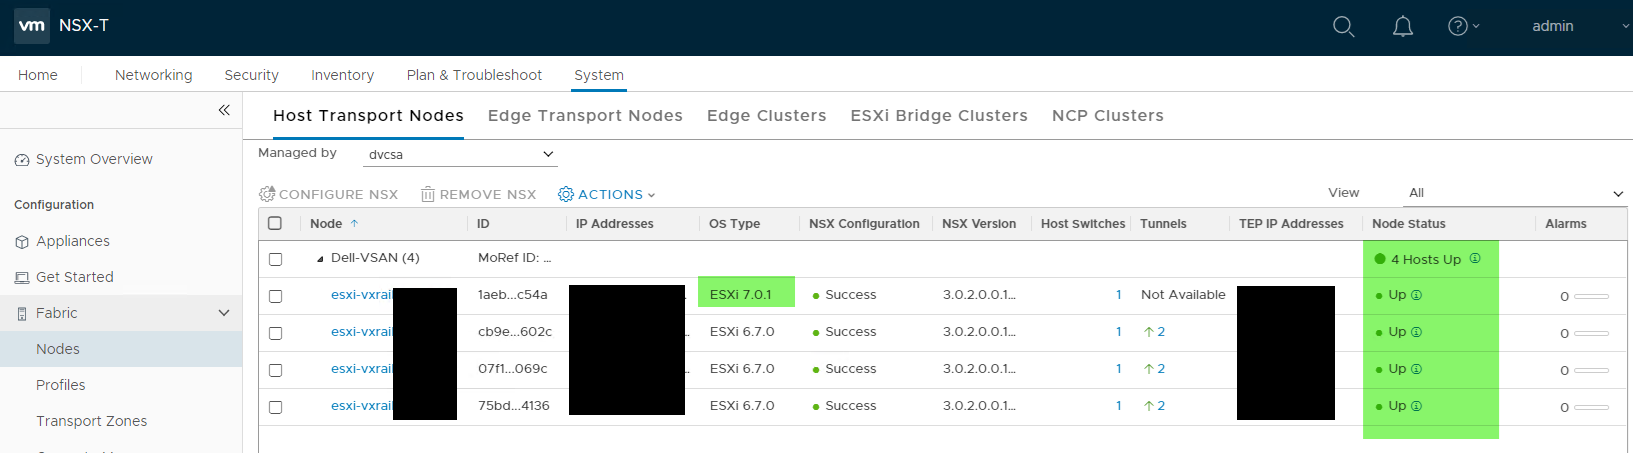Open Plan & Troubleshoot tab

474,75
